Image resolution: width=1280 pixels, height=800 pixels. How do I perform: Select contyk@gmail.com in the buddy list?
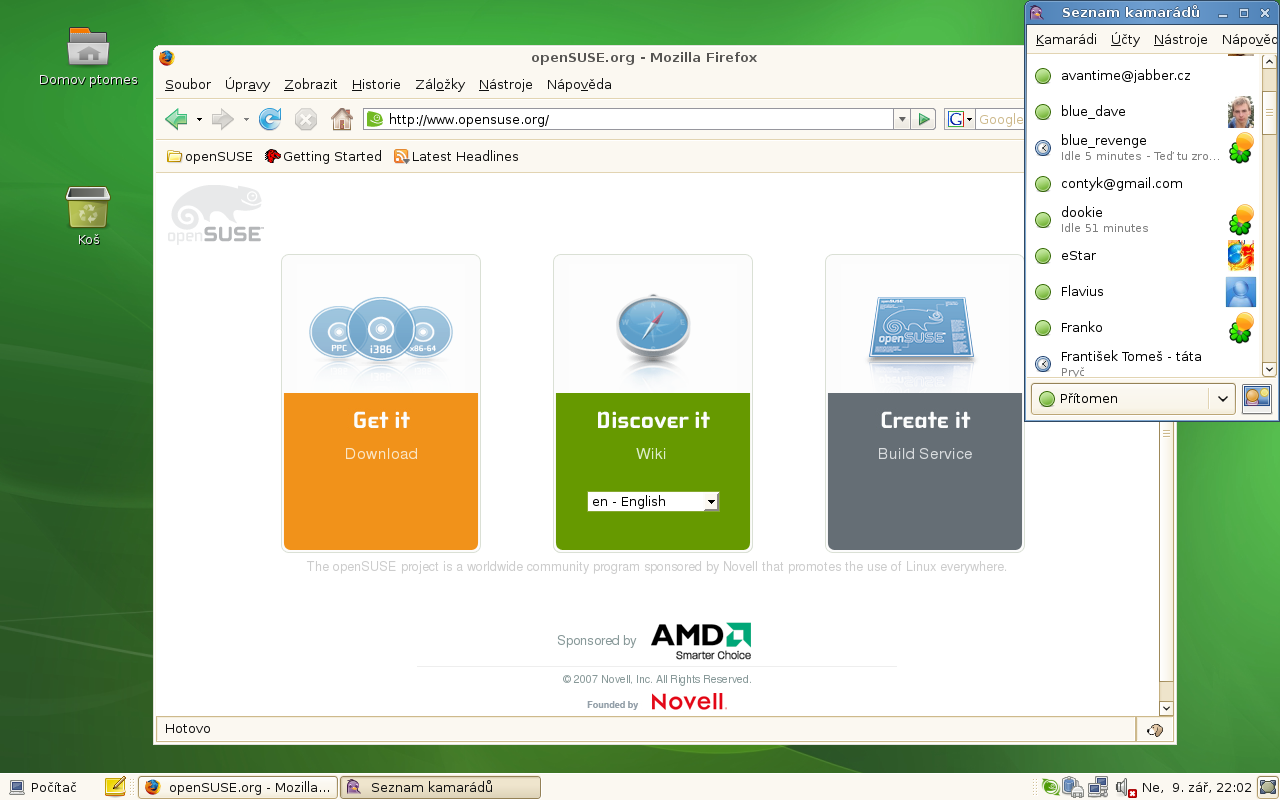point(1144,184)
